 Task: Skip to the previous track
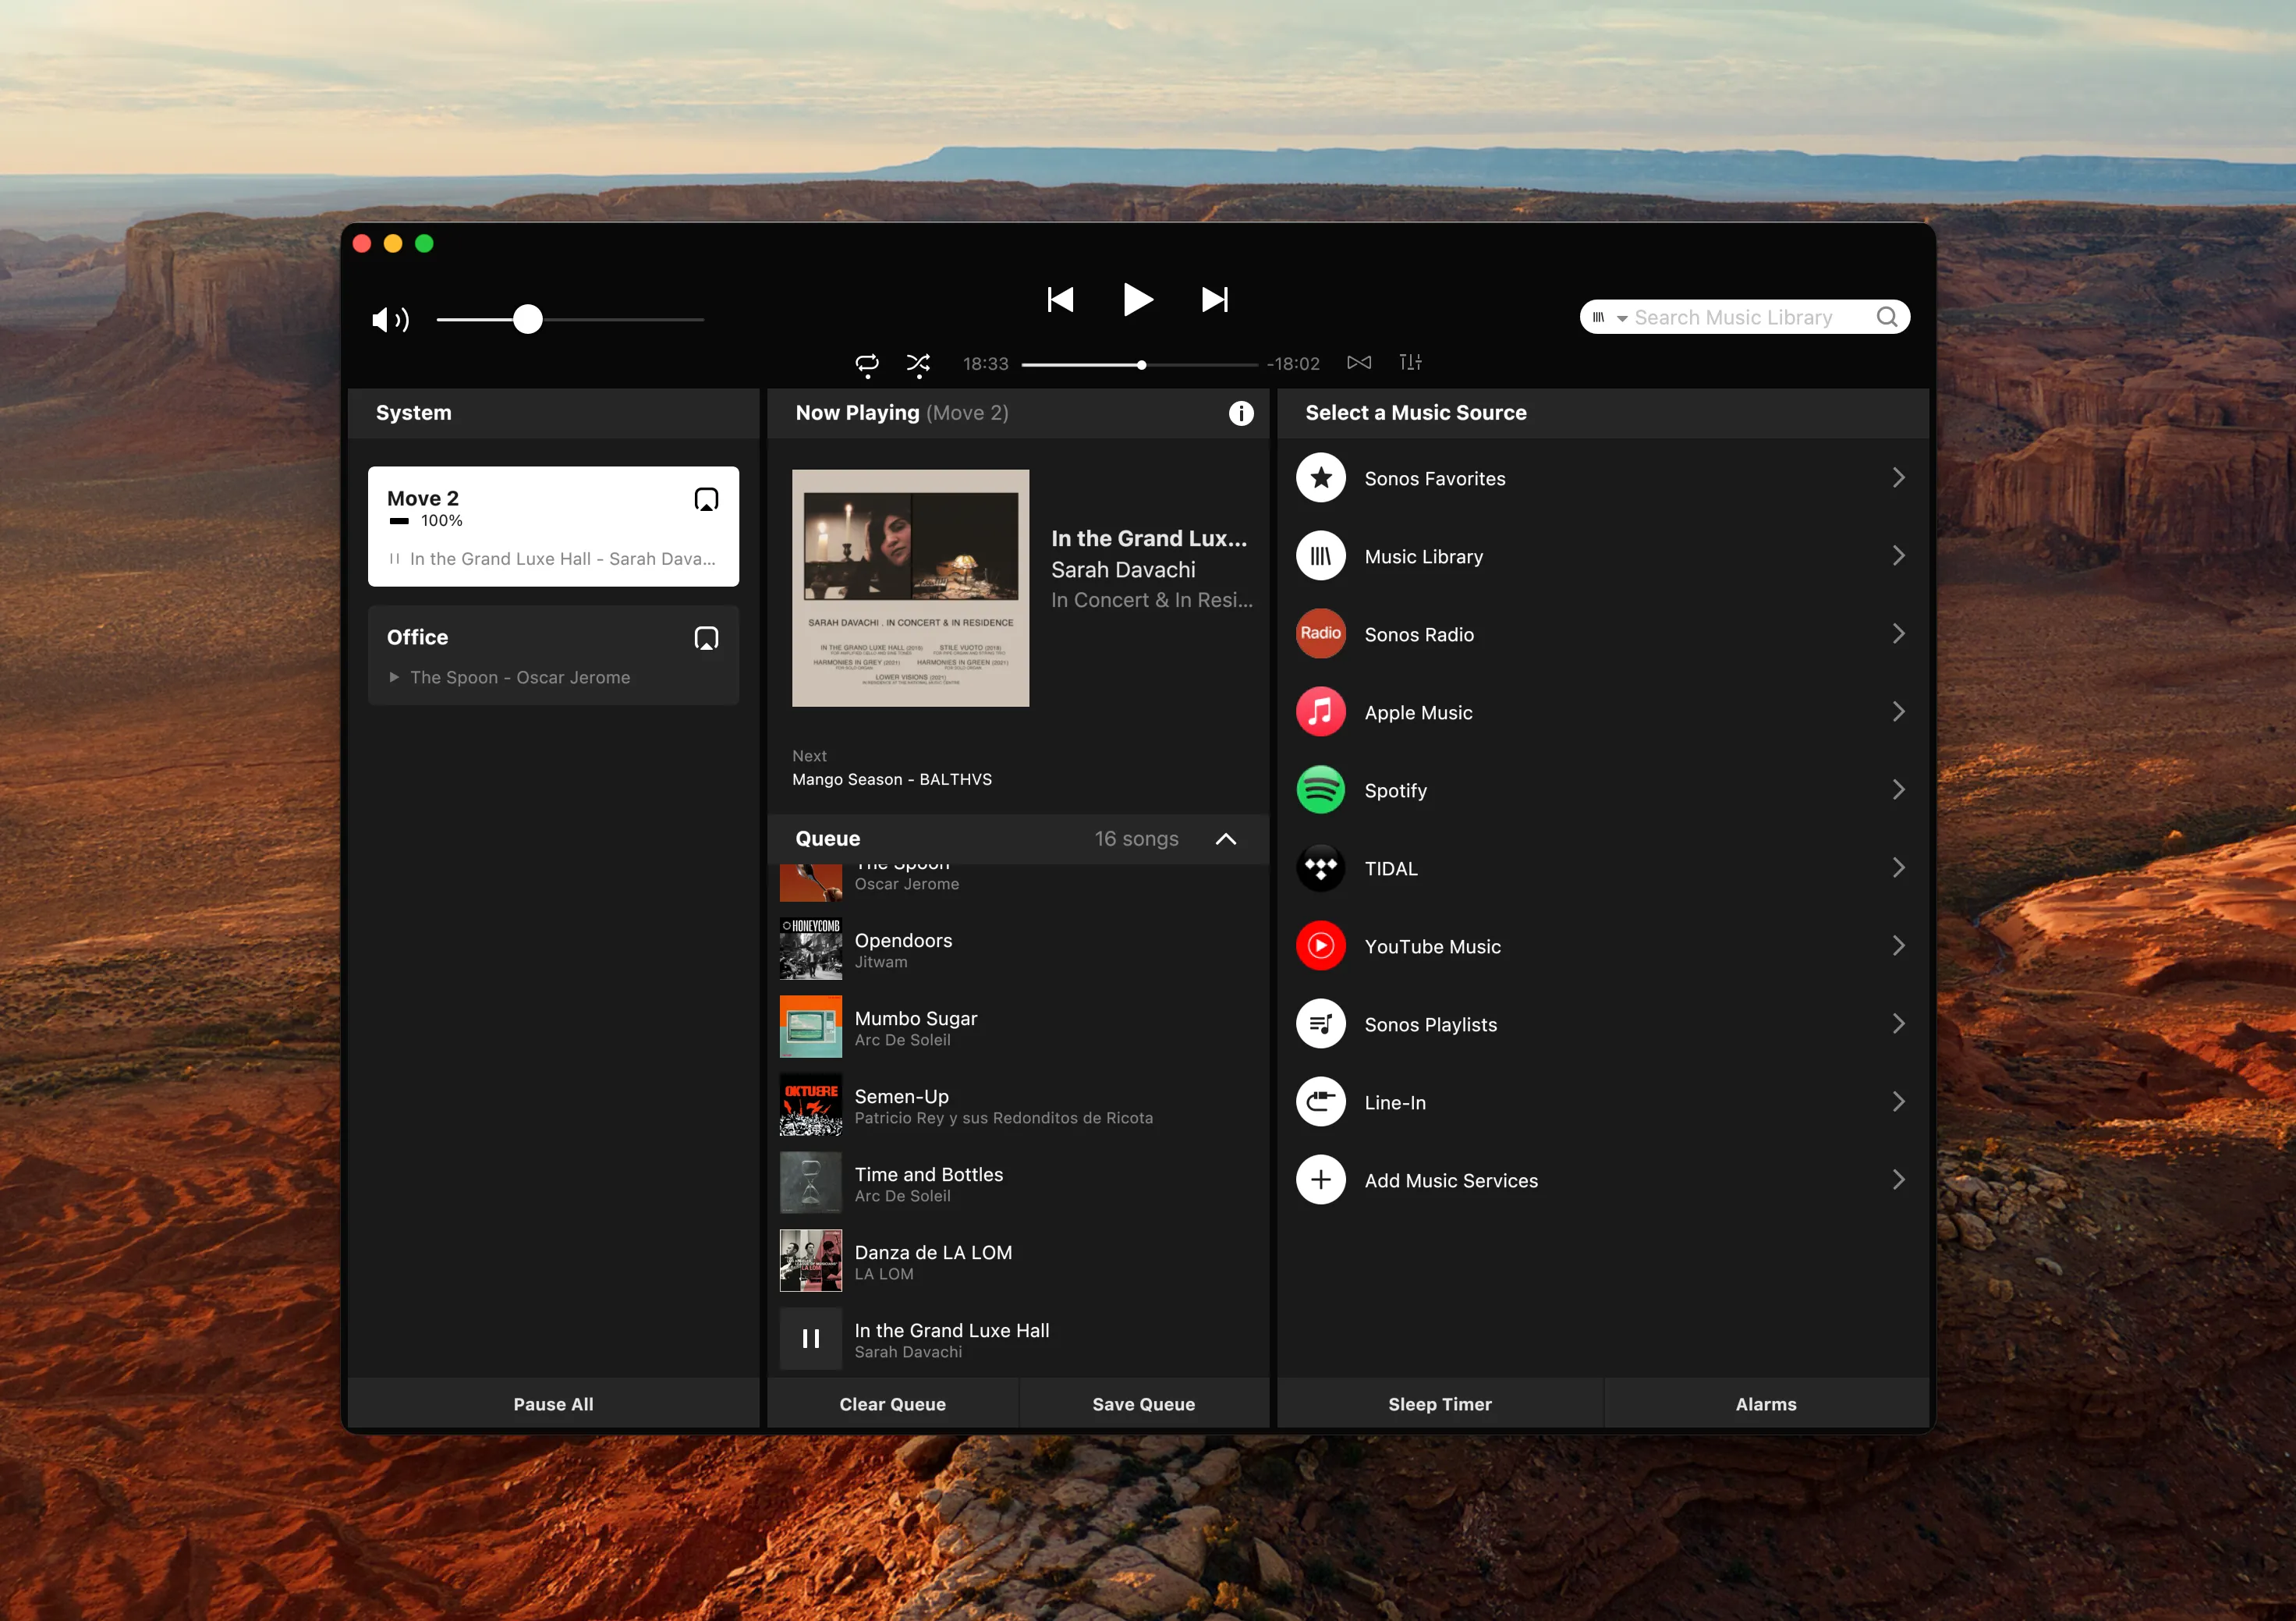(1060, 299)
